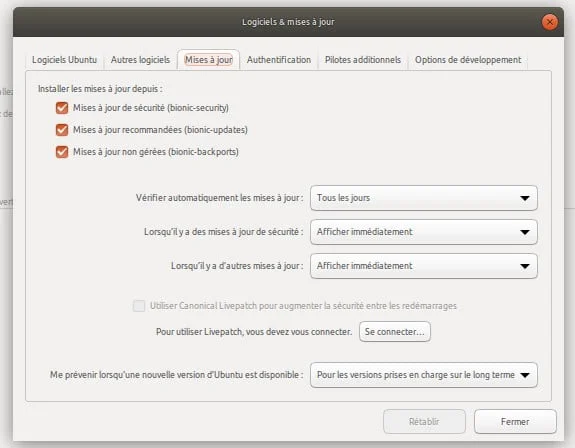Open the Options de développement tab

click(468, 60)
